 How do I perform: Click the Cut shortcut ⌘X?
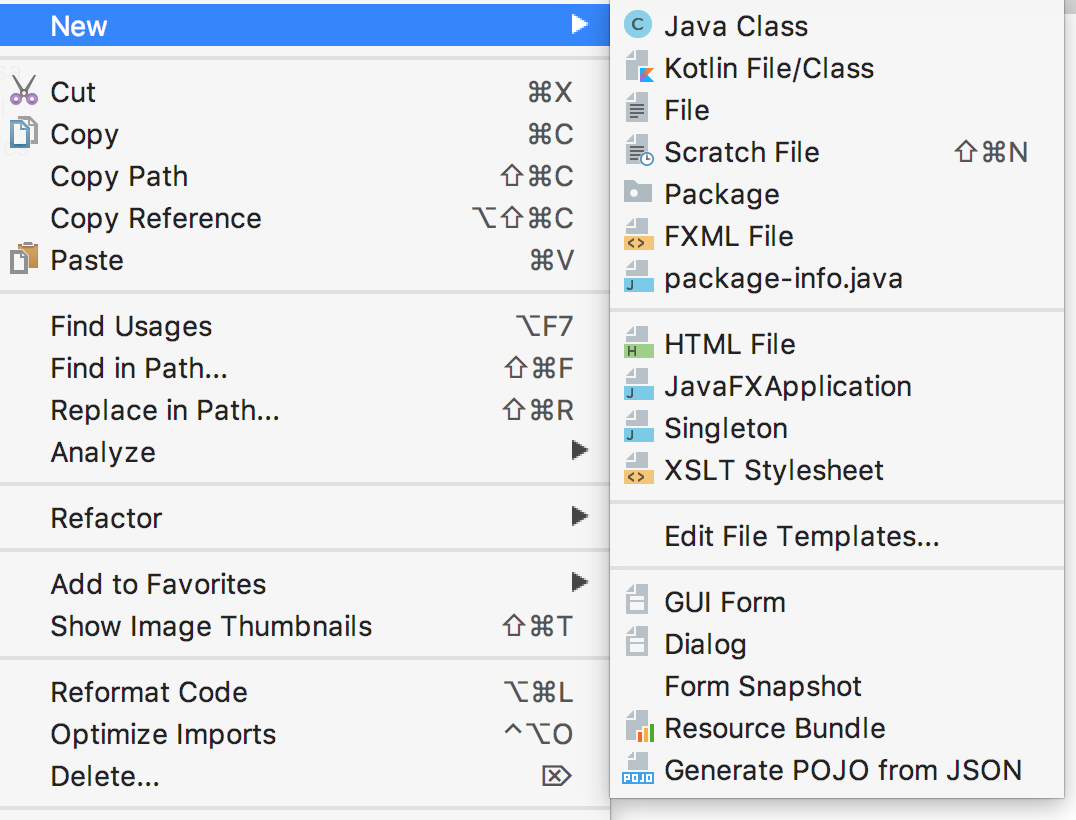pos(550,92)
